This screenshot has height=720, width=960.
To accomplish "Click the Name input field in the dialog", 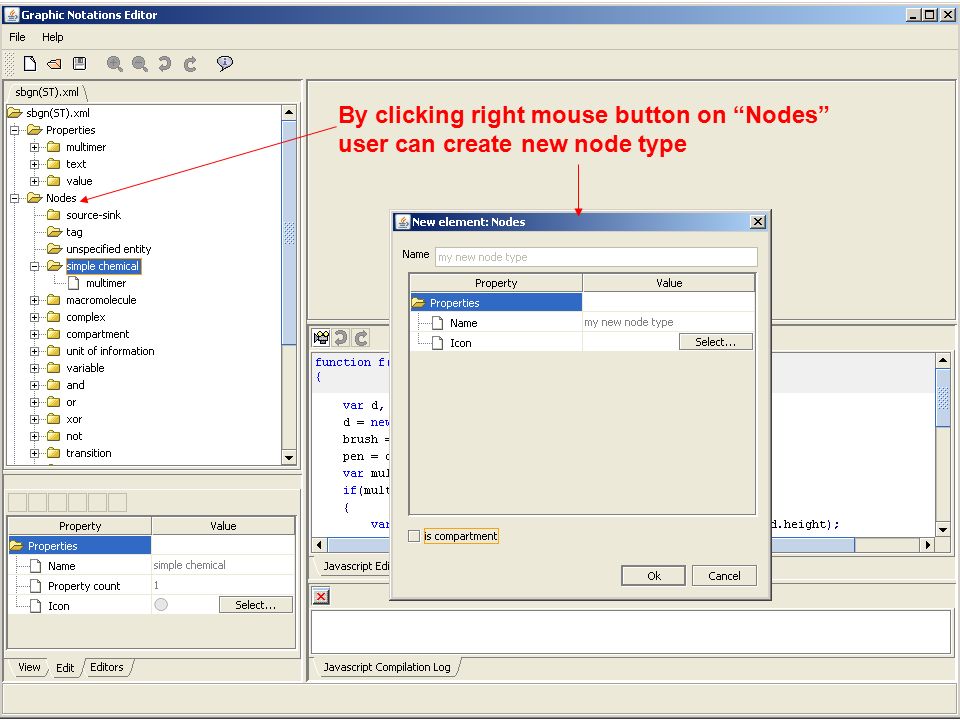I will 596,257.
